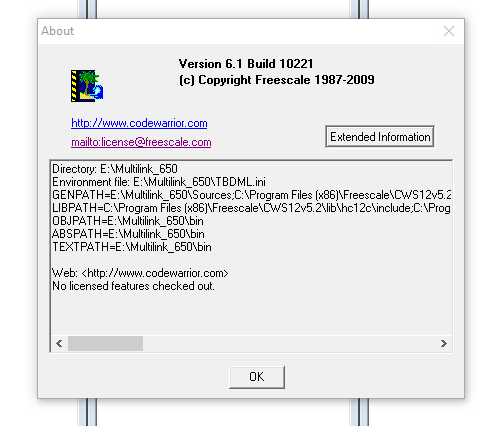Close the About dialog with X

(449, 31)
